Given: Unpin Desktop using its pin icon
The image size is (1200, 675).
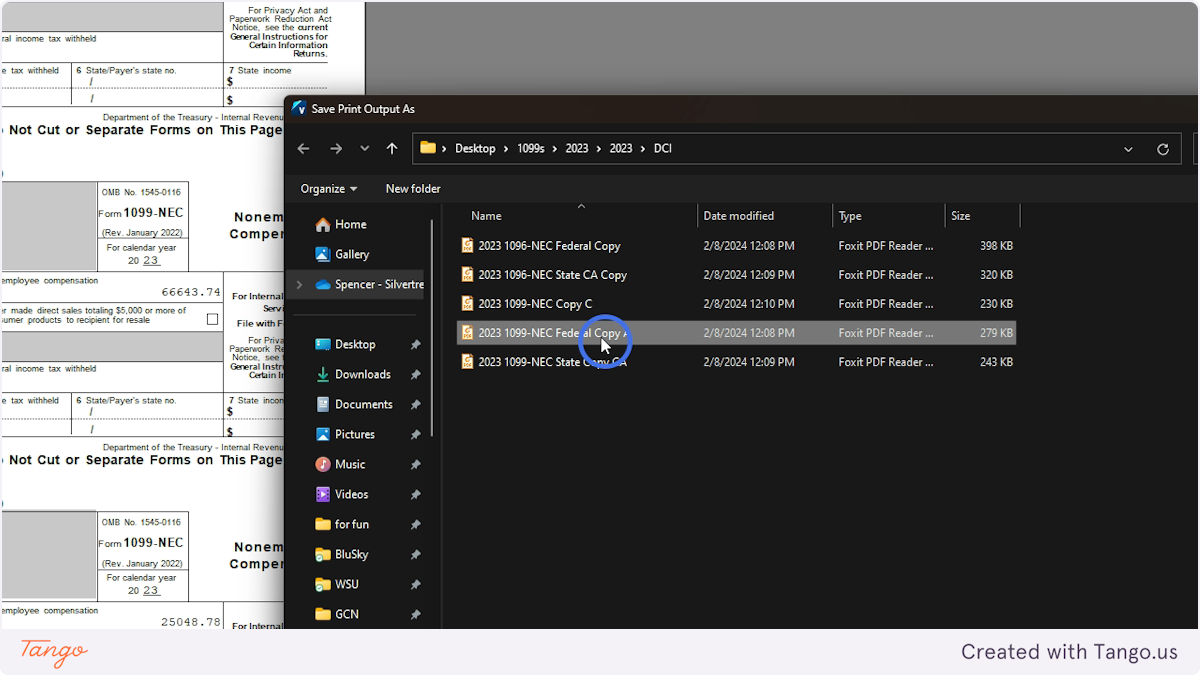Looking at the screenshot, I should (x=415, y=344).
